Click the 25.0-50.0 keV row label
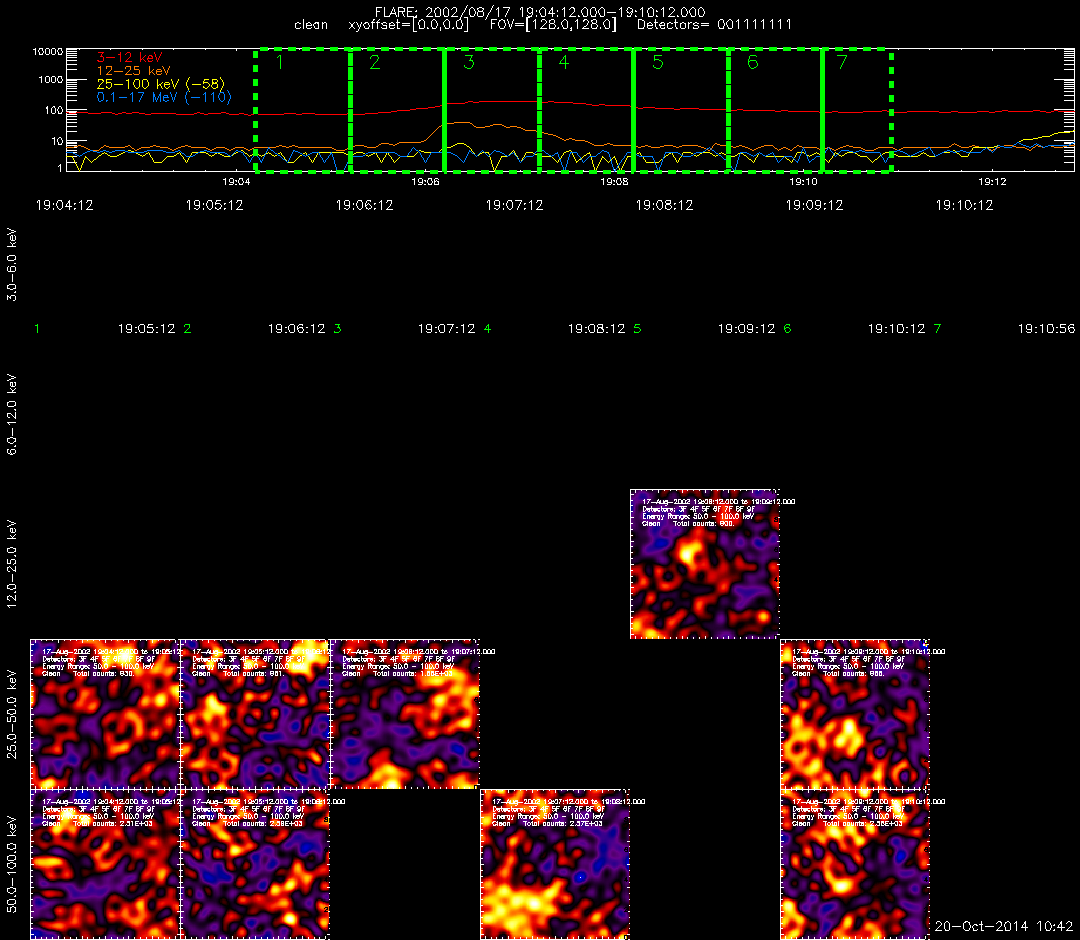The height and width of the screenshot is (940, 1080). 12,714
